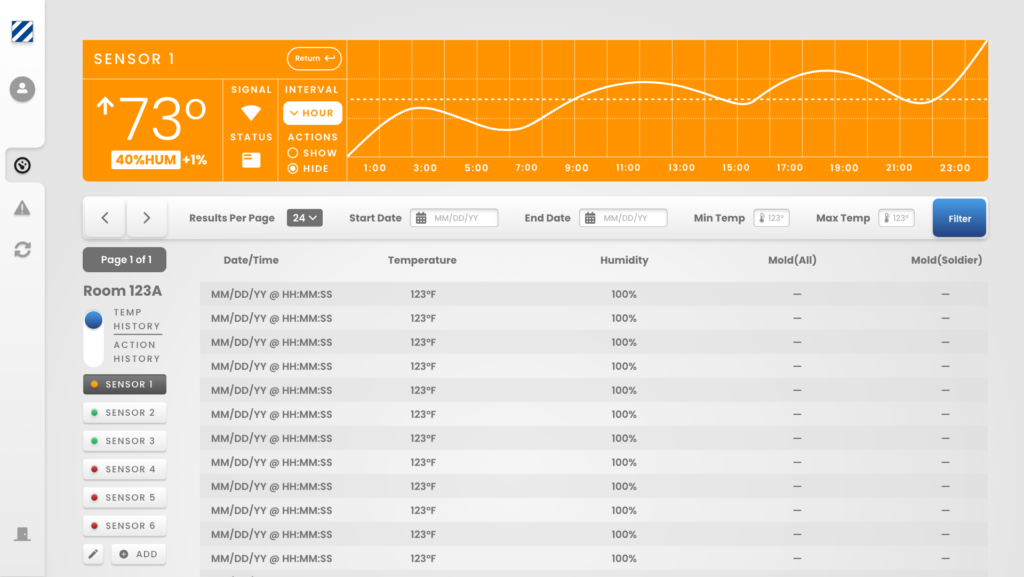Go to next results page arrow

tap(146, 218)
